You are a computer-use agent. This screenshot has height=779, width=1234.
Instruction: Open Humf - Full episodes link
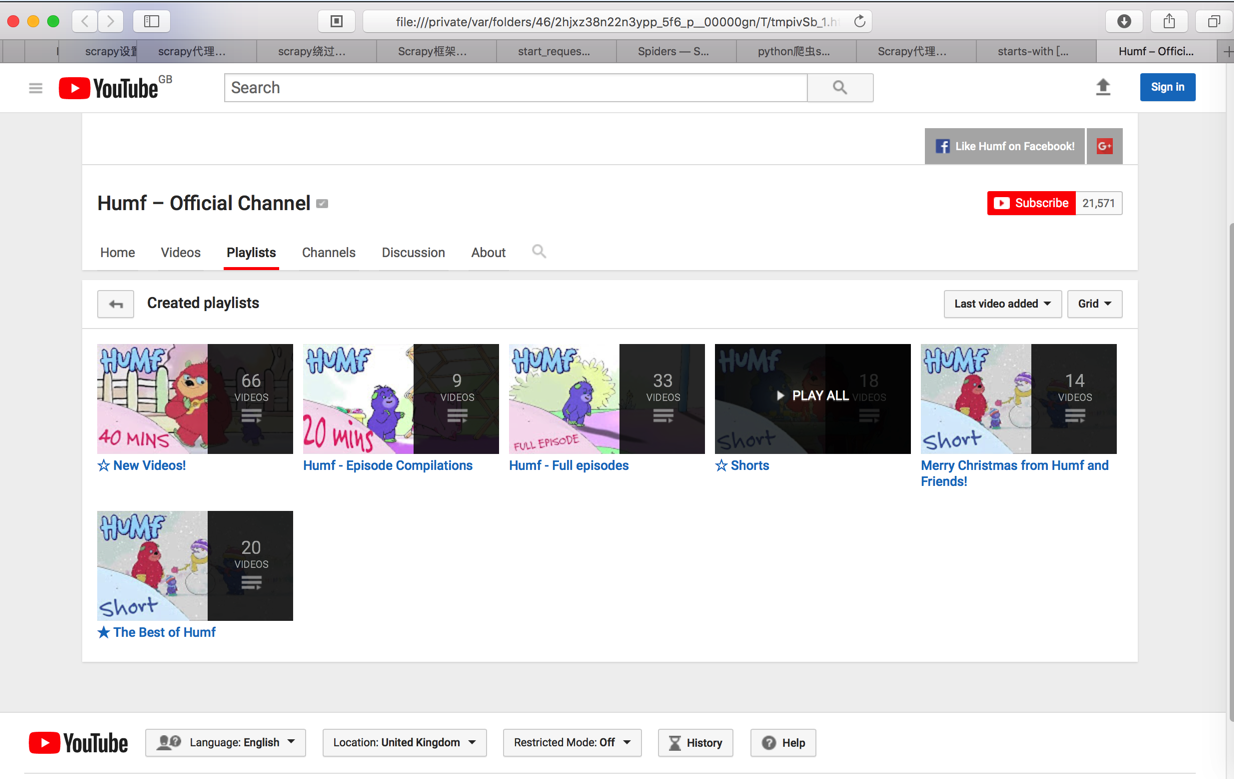(x=569, y=465)
